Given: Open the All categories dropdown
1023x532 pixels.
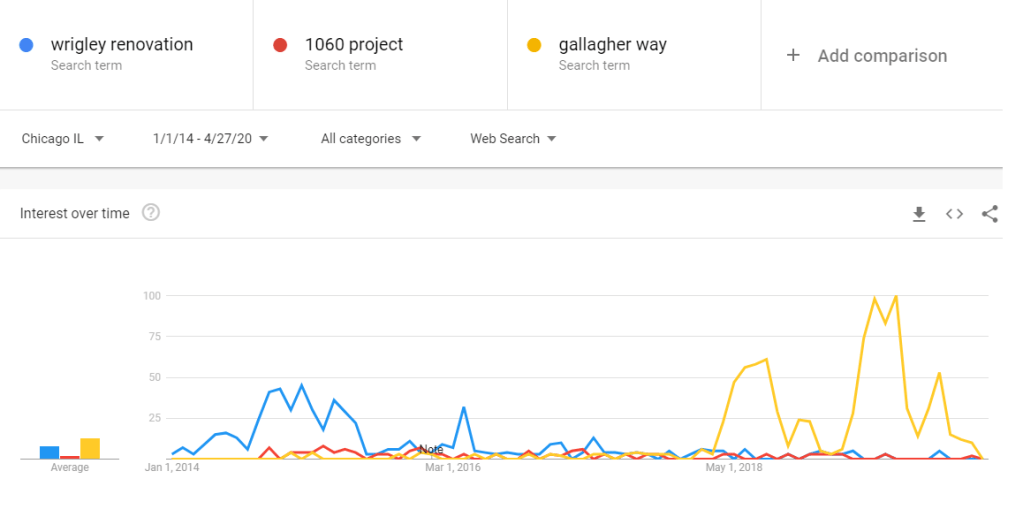Looking at the screenshot, I should pyautogui.click(x=370, y=139).
